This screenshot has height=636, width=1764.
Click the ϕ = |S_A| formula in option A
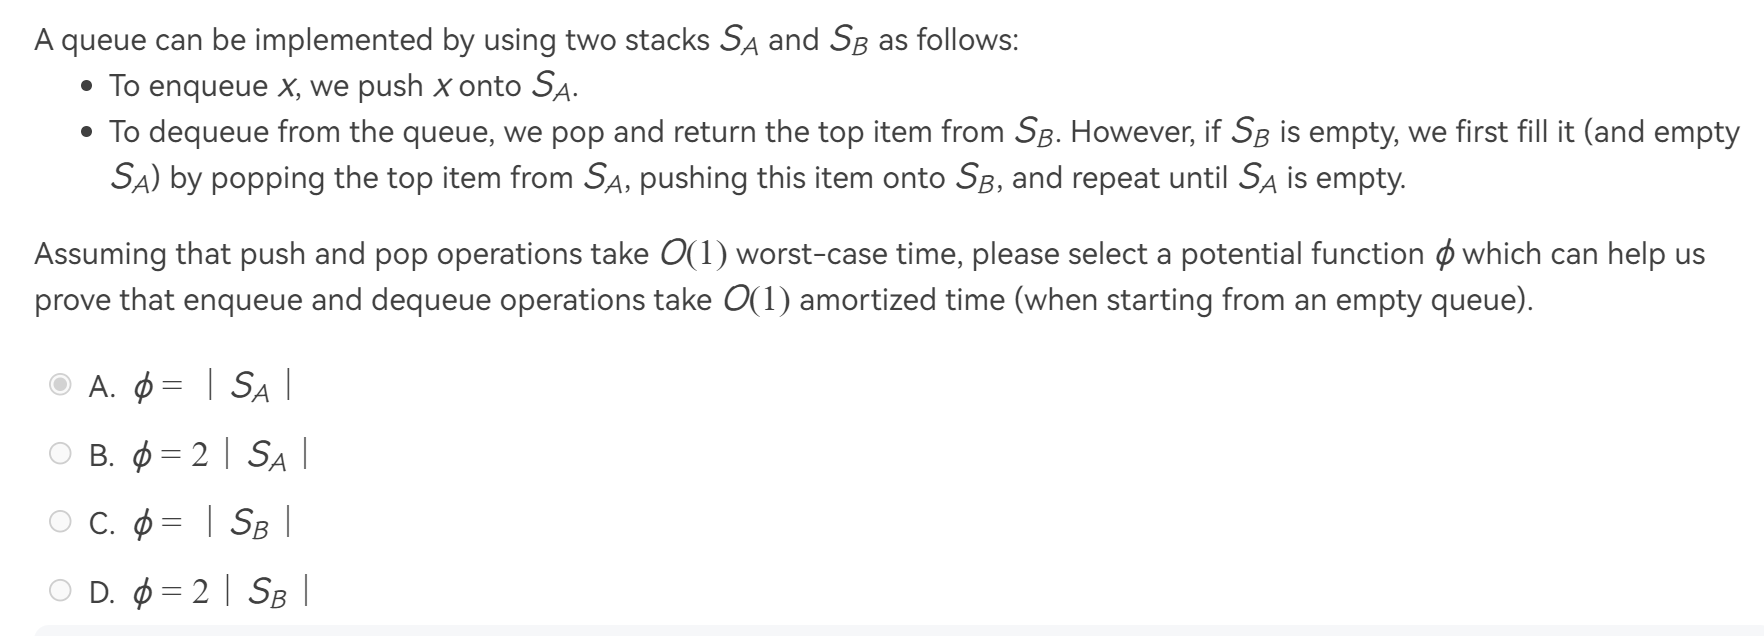(x=213, y=386)
